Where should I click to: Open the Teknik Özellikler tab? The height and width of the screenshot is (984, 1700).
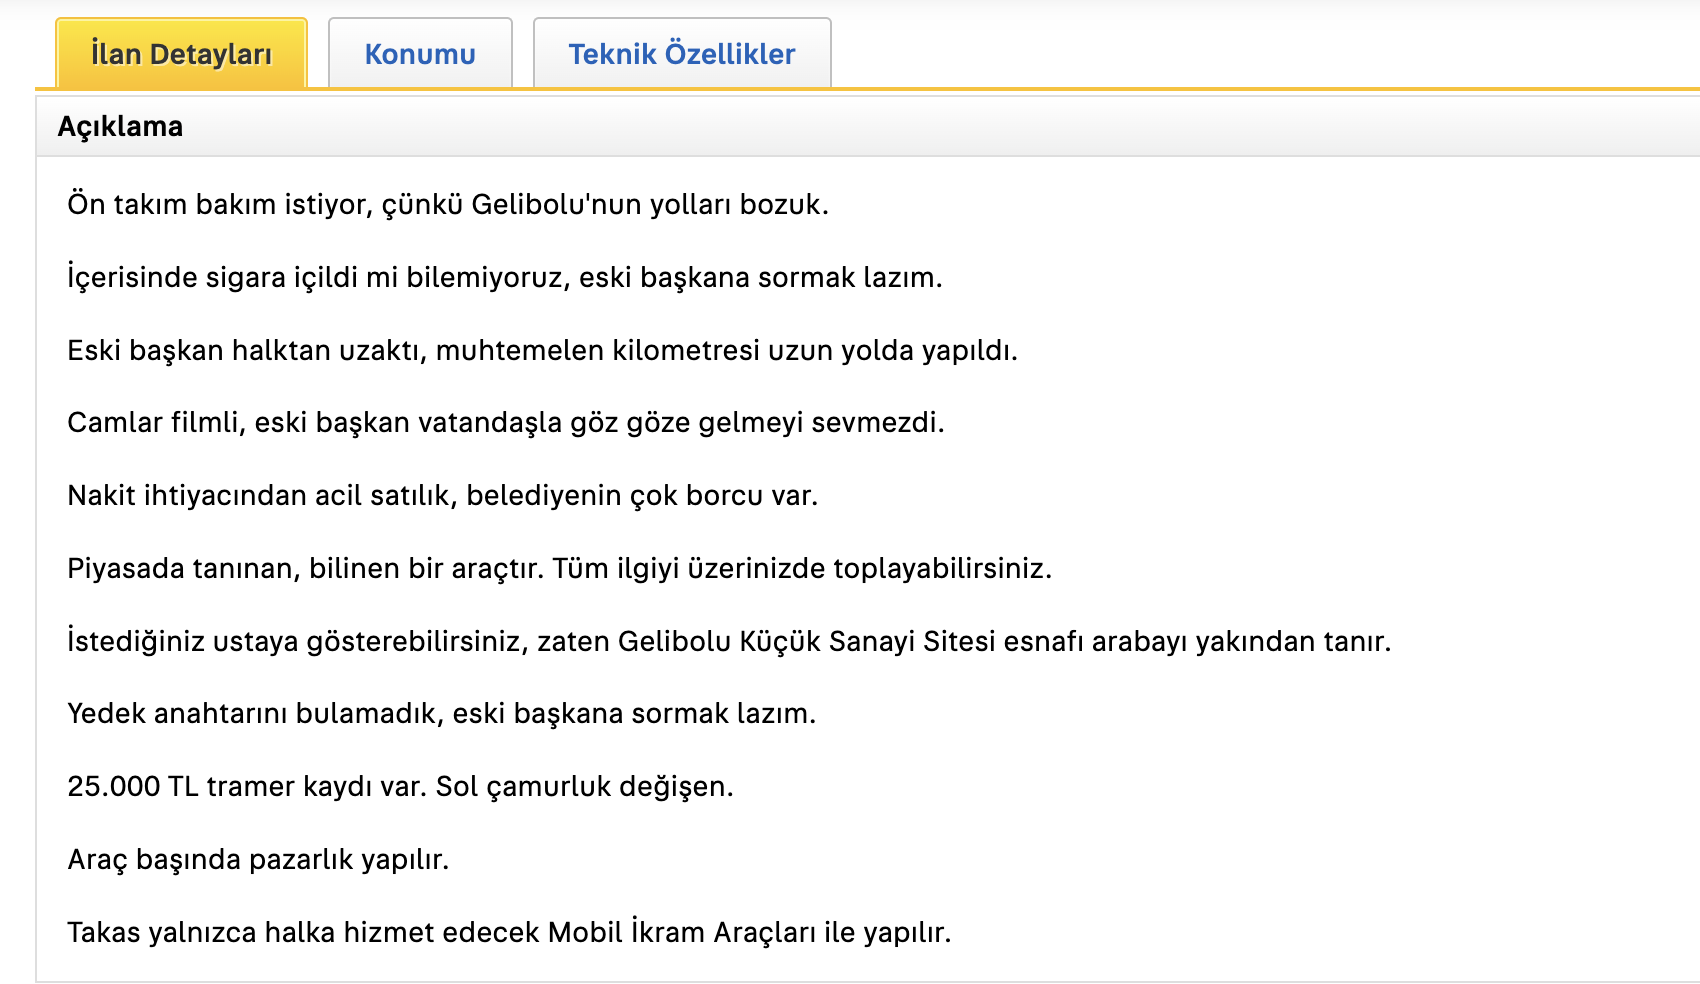pyautogui.click(x=682, y=54)
